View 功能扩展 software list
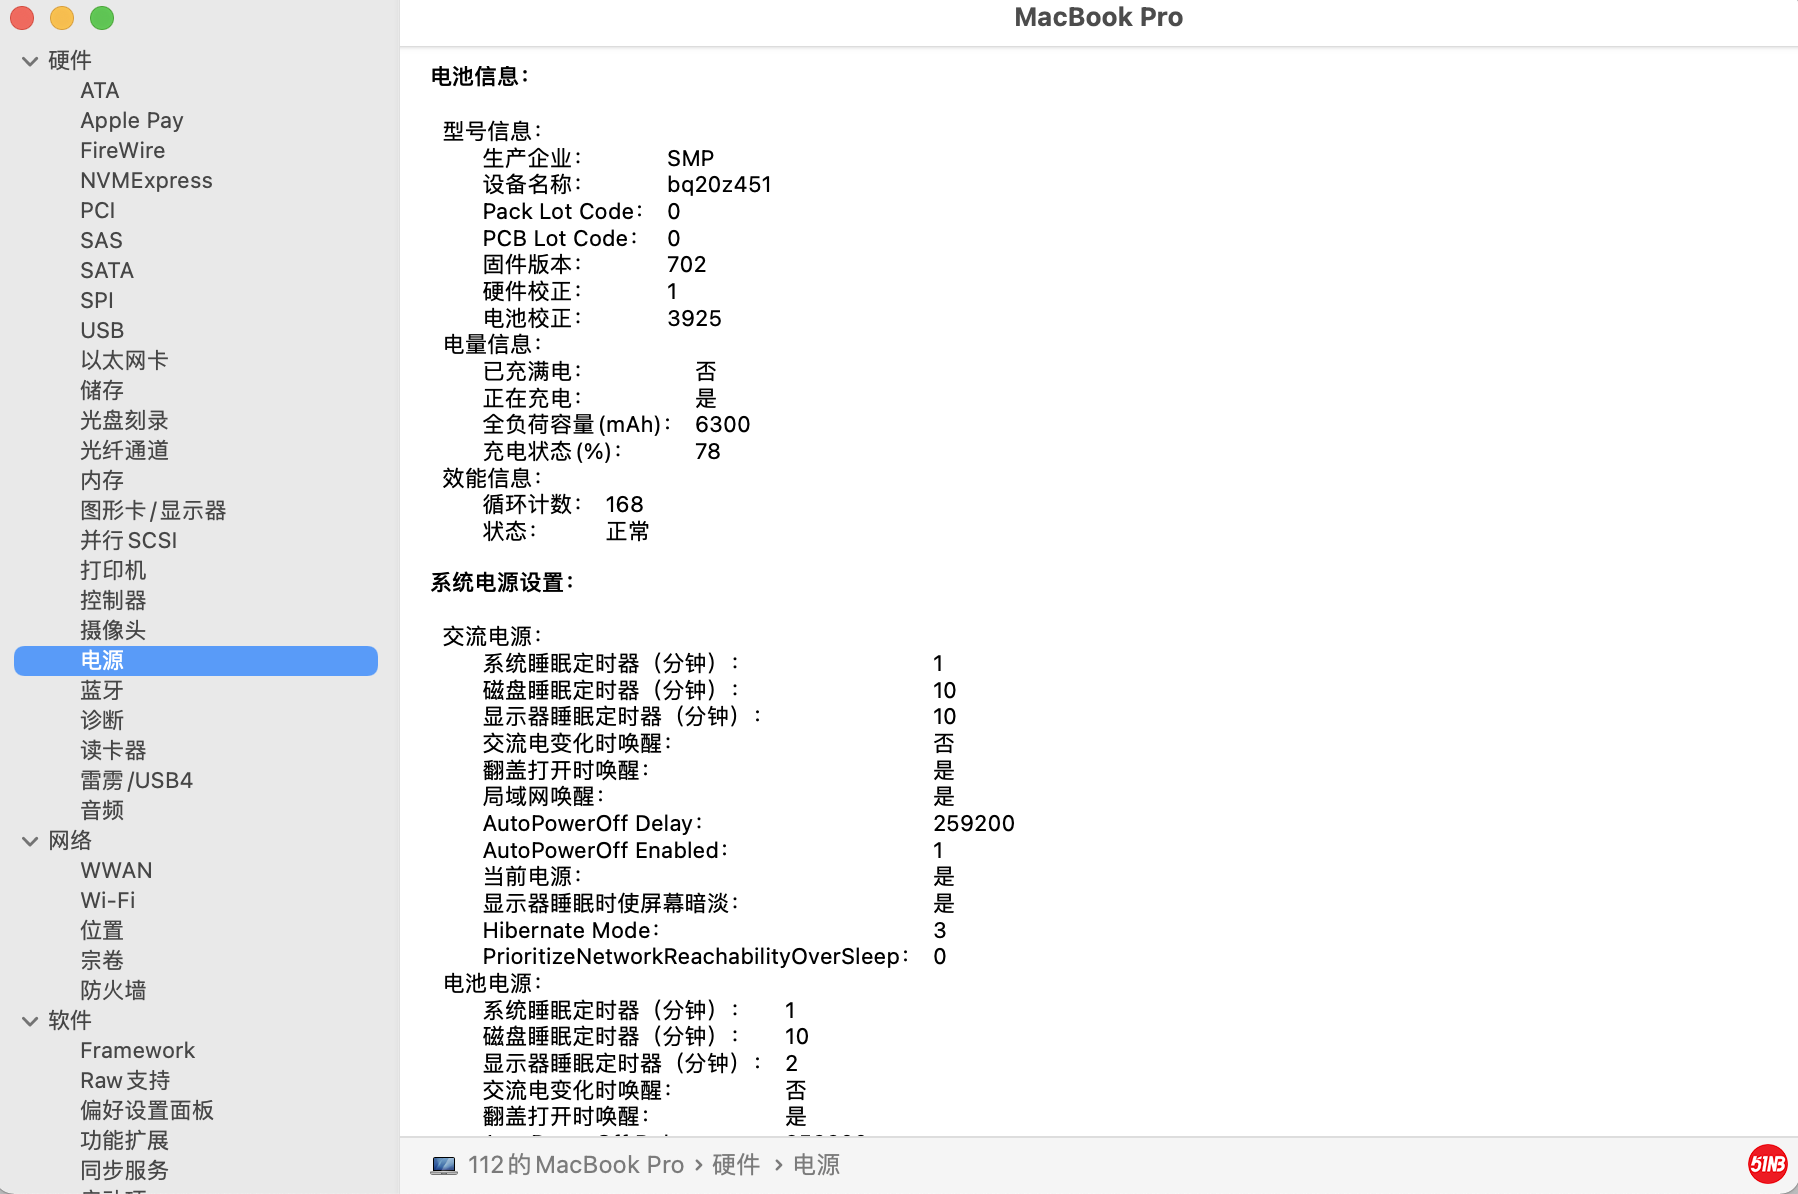The height and width of the screenshot is (1194, 1798). (x=124, y=1141)
